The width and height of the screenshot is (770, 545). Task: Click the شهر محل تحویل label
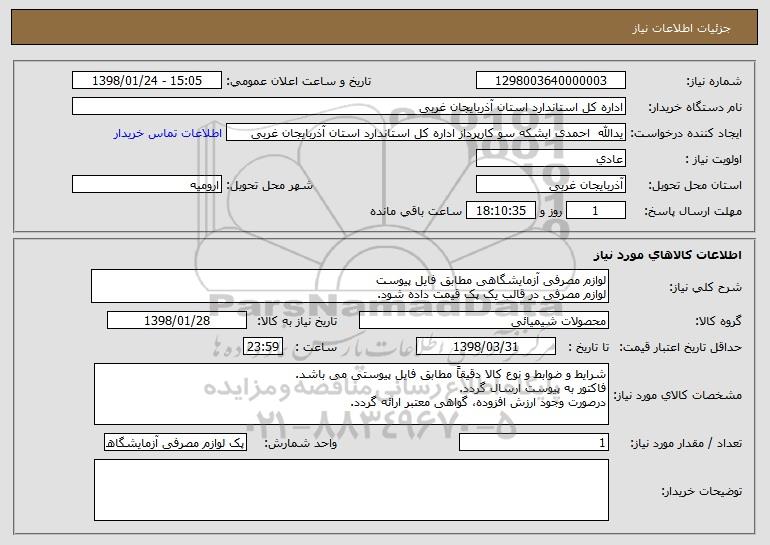(269, 185)
